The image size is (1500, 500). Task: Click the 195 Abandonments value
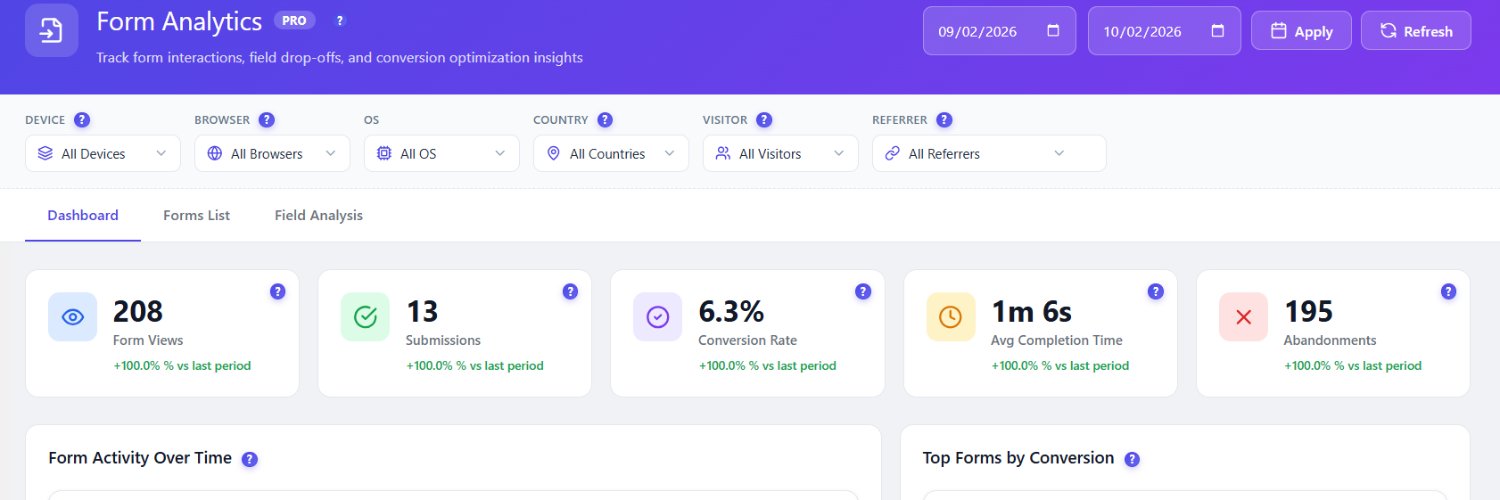1309,312
